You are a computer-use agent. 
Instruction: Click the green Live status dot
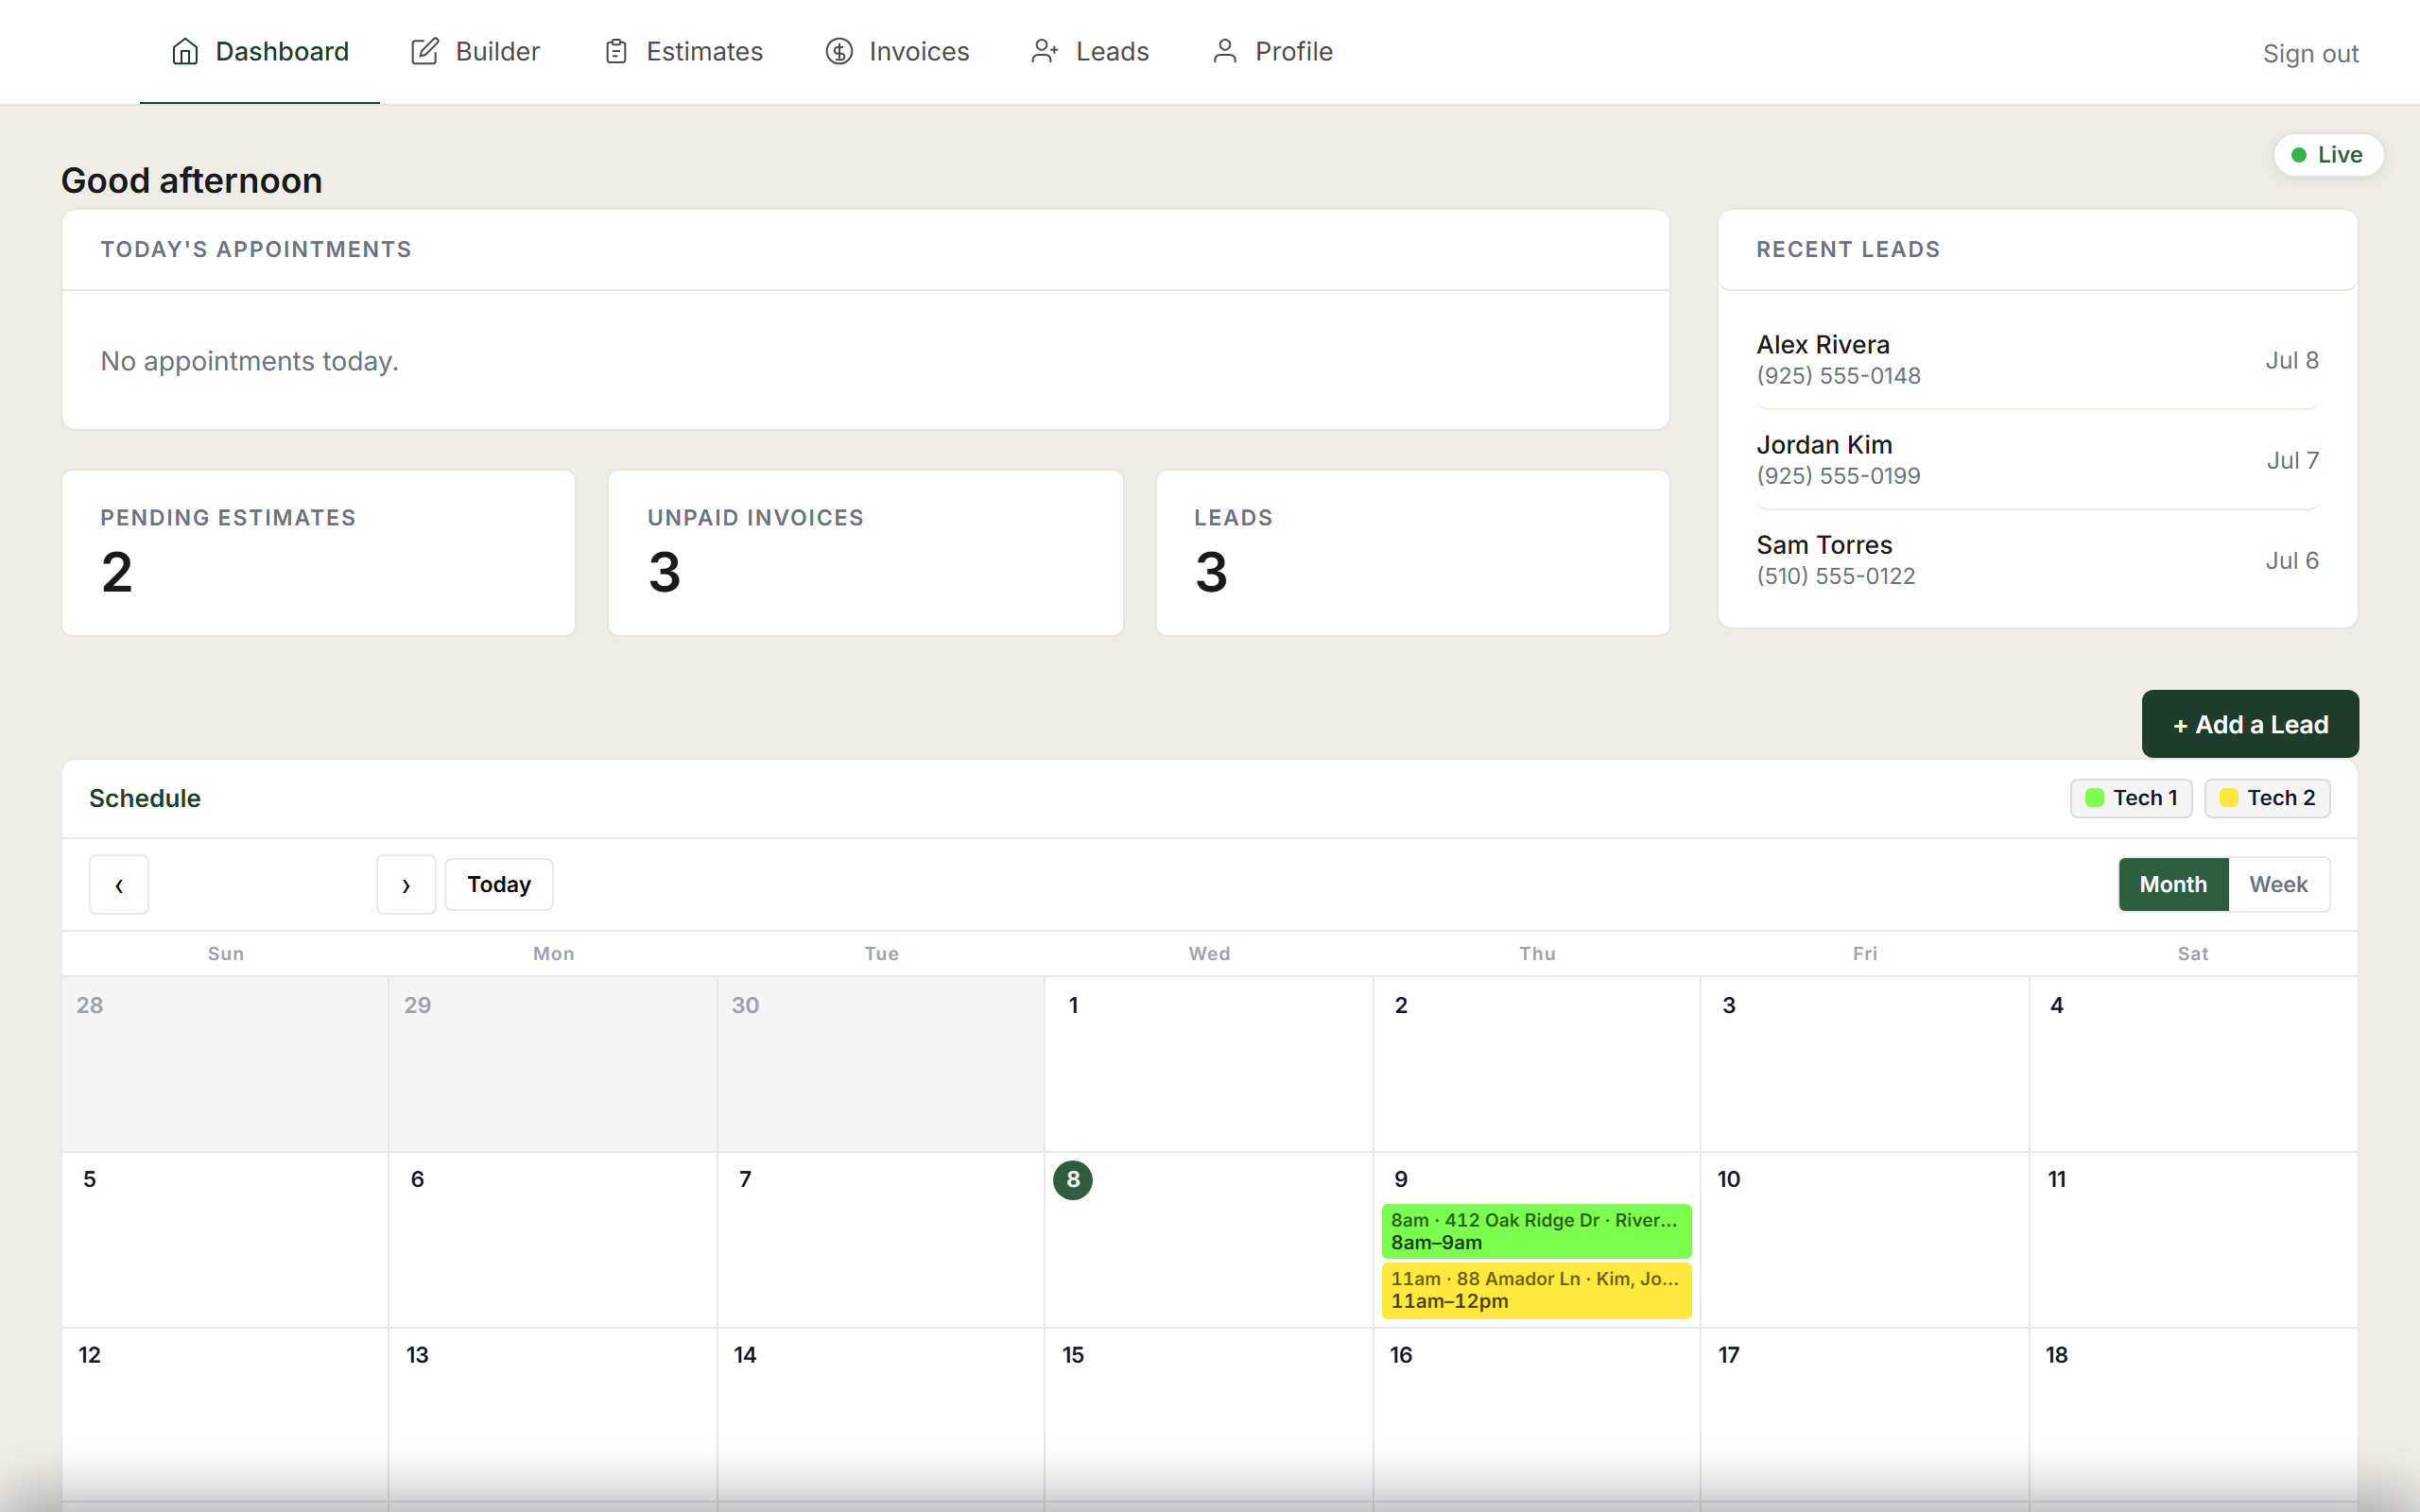tap(2299, 155)
